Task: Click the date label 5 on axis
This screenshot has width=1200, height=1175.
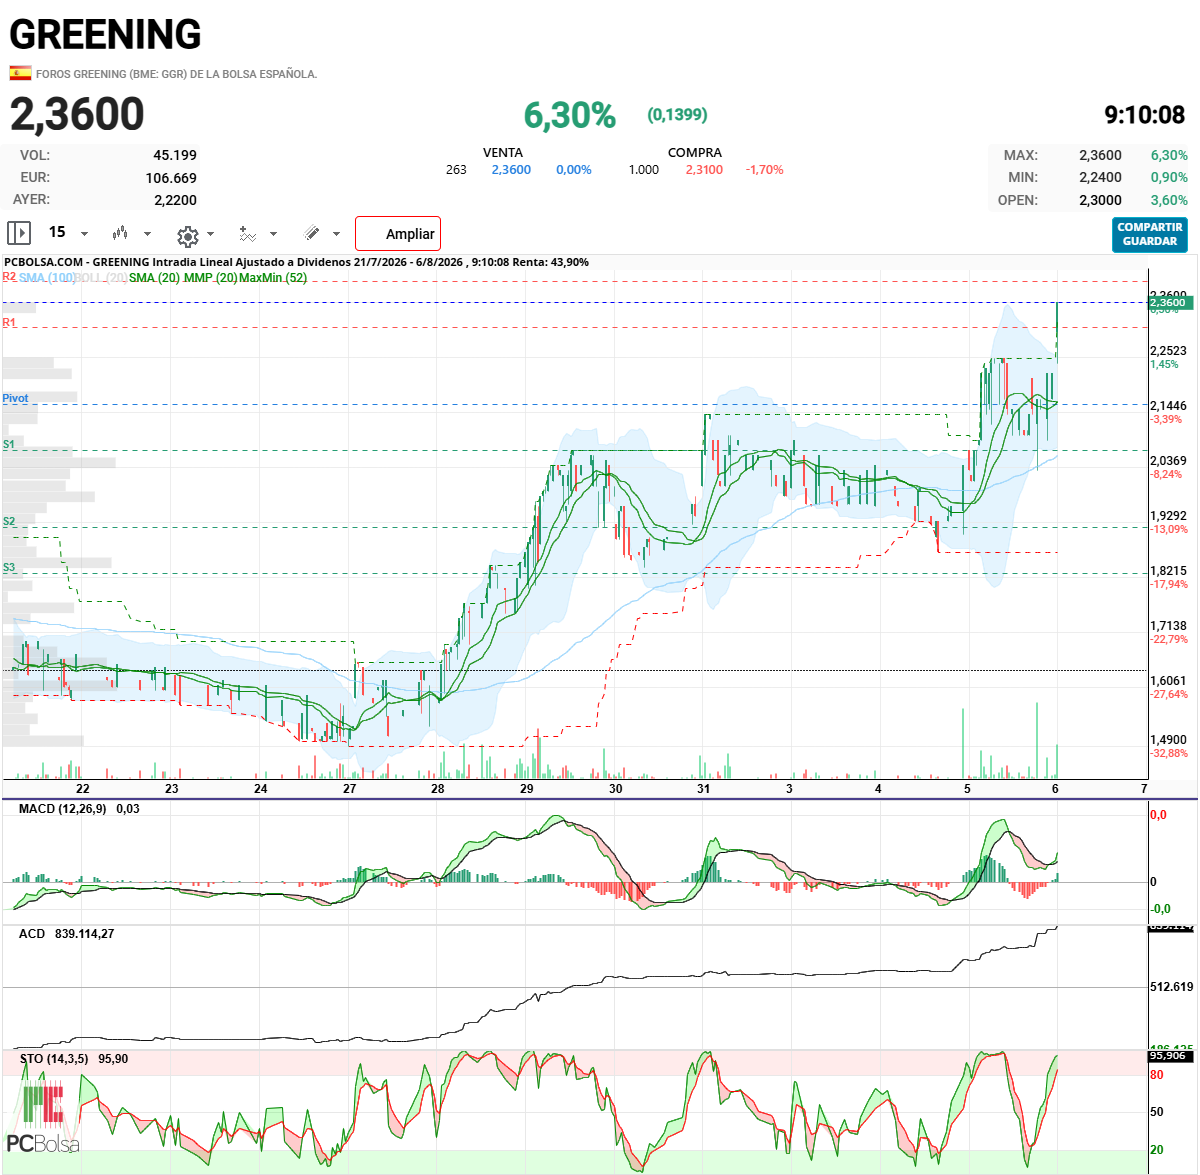Action: point(967,789)
